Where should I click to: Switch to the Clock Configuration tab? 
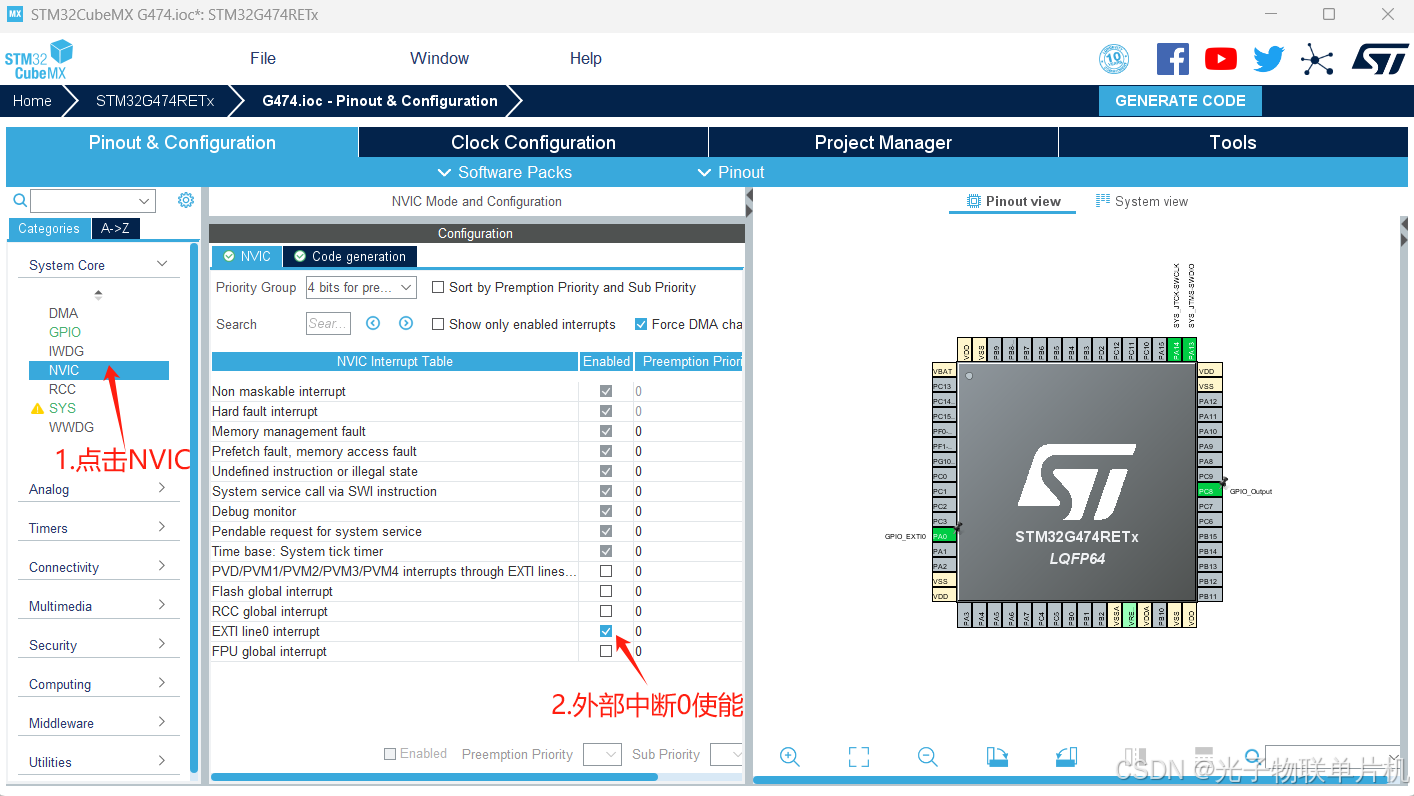coord(533,142)
